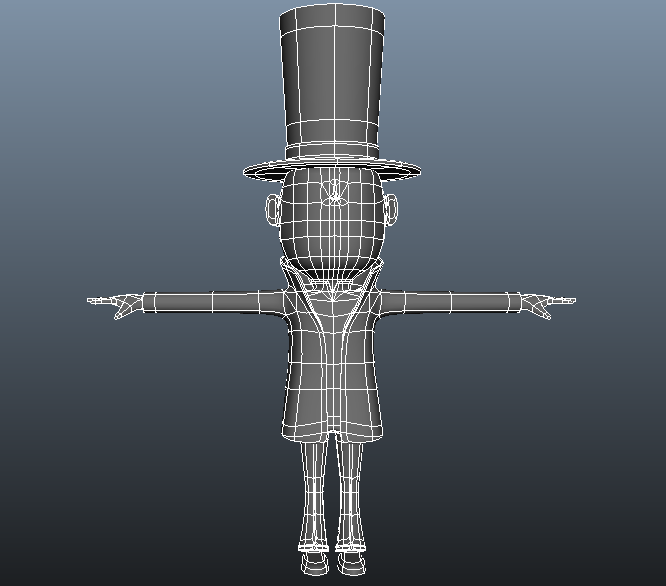Image resolution: width=666 pixels, height=586 pixels.
Task: Select the leg on the left side
Action: click(x=314, y=493)
